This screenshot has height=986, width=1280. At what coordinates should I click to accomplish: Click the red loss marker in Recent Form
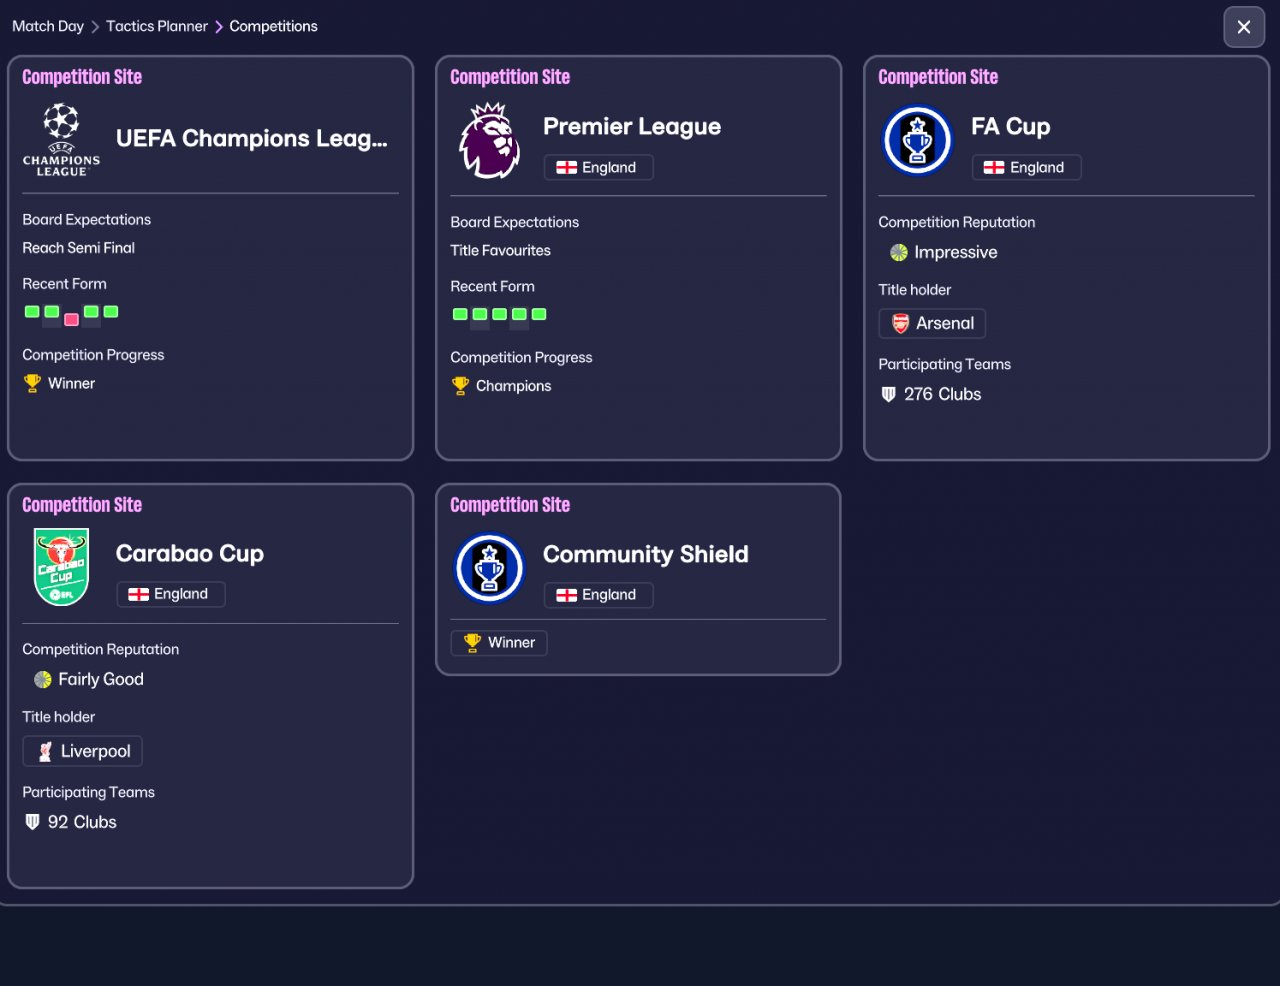click(71, 320)
